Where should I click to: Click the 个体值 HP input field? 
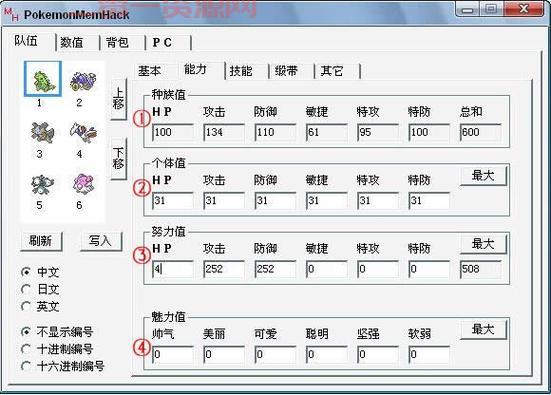click(173, 201)
